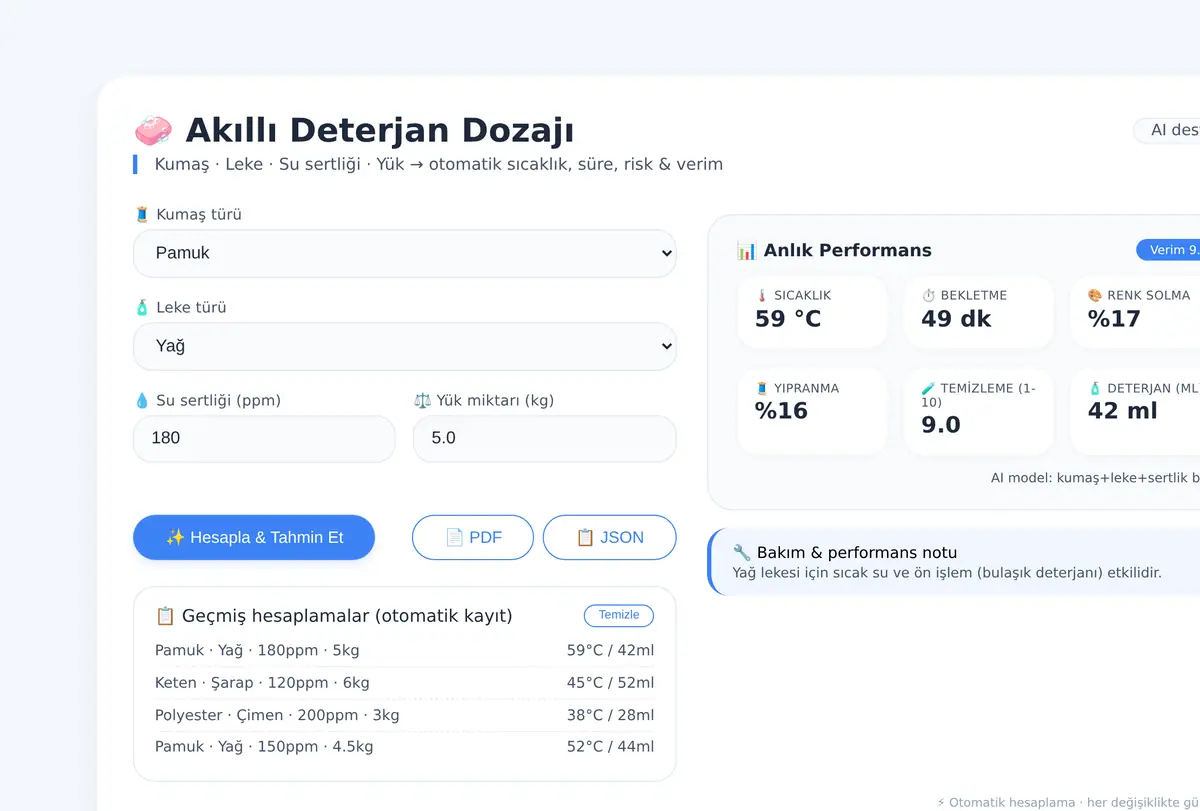The width and height of the screenshot is (1200, 811).
Task: Click the 49 dk waiting time value
Action: pos(956,319)
